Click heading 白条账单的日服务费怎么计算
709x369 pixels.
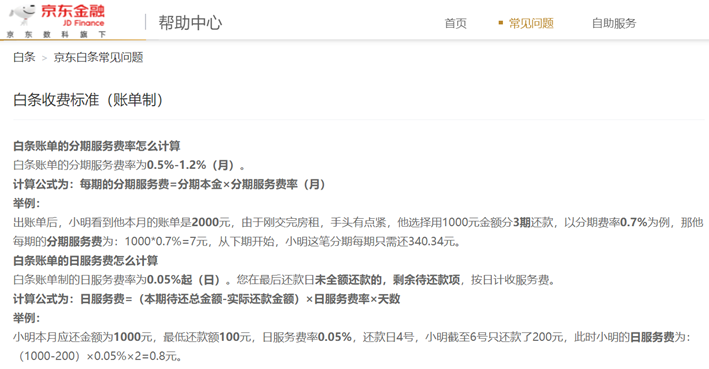coord(85,260)
